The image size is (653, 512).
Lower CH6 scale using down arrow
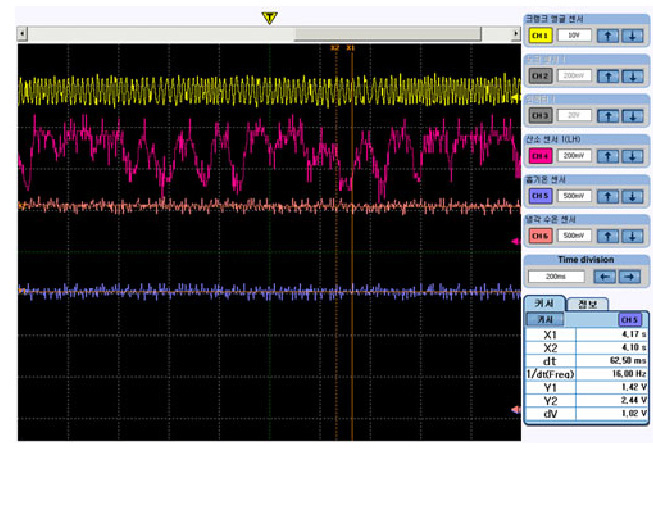tap(632, 236)
